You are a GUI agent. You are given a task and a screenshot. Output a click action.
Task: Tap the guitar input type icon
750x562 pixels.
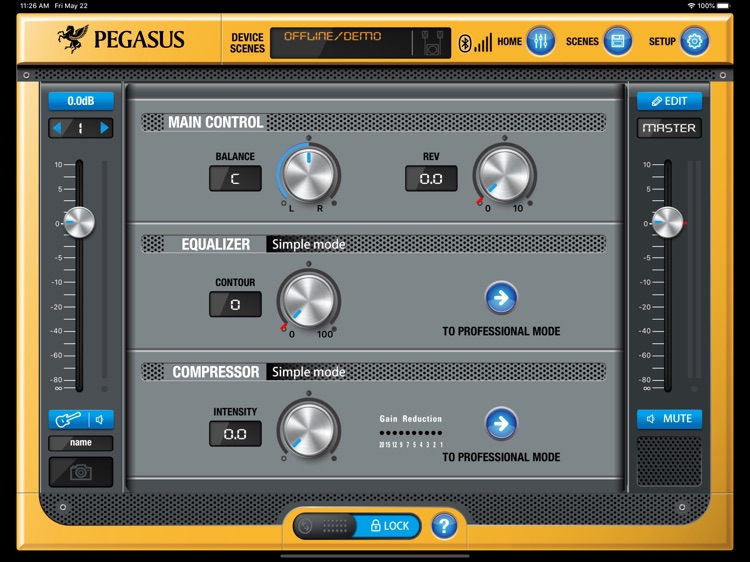pos(68,419)
